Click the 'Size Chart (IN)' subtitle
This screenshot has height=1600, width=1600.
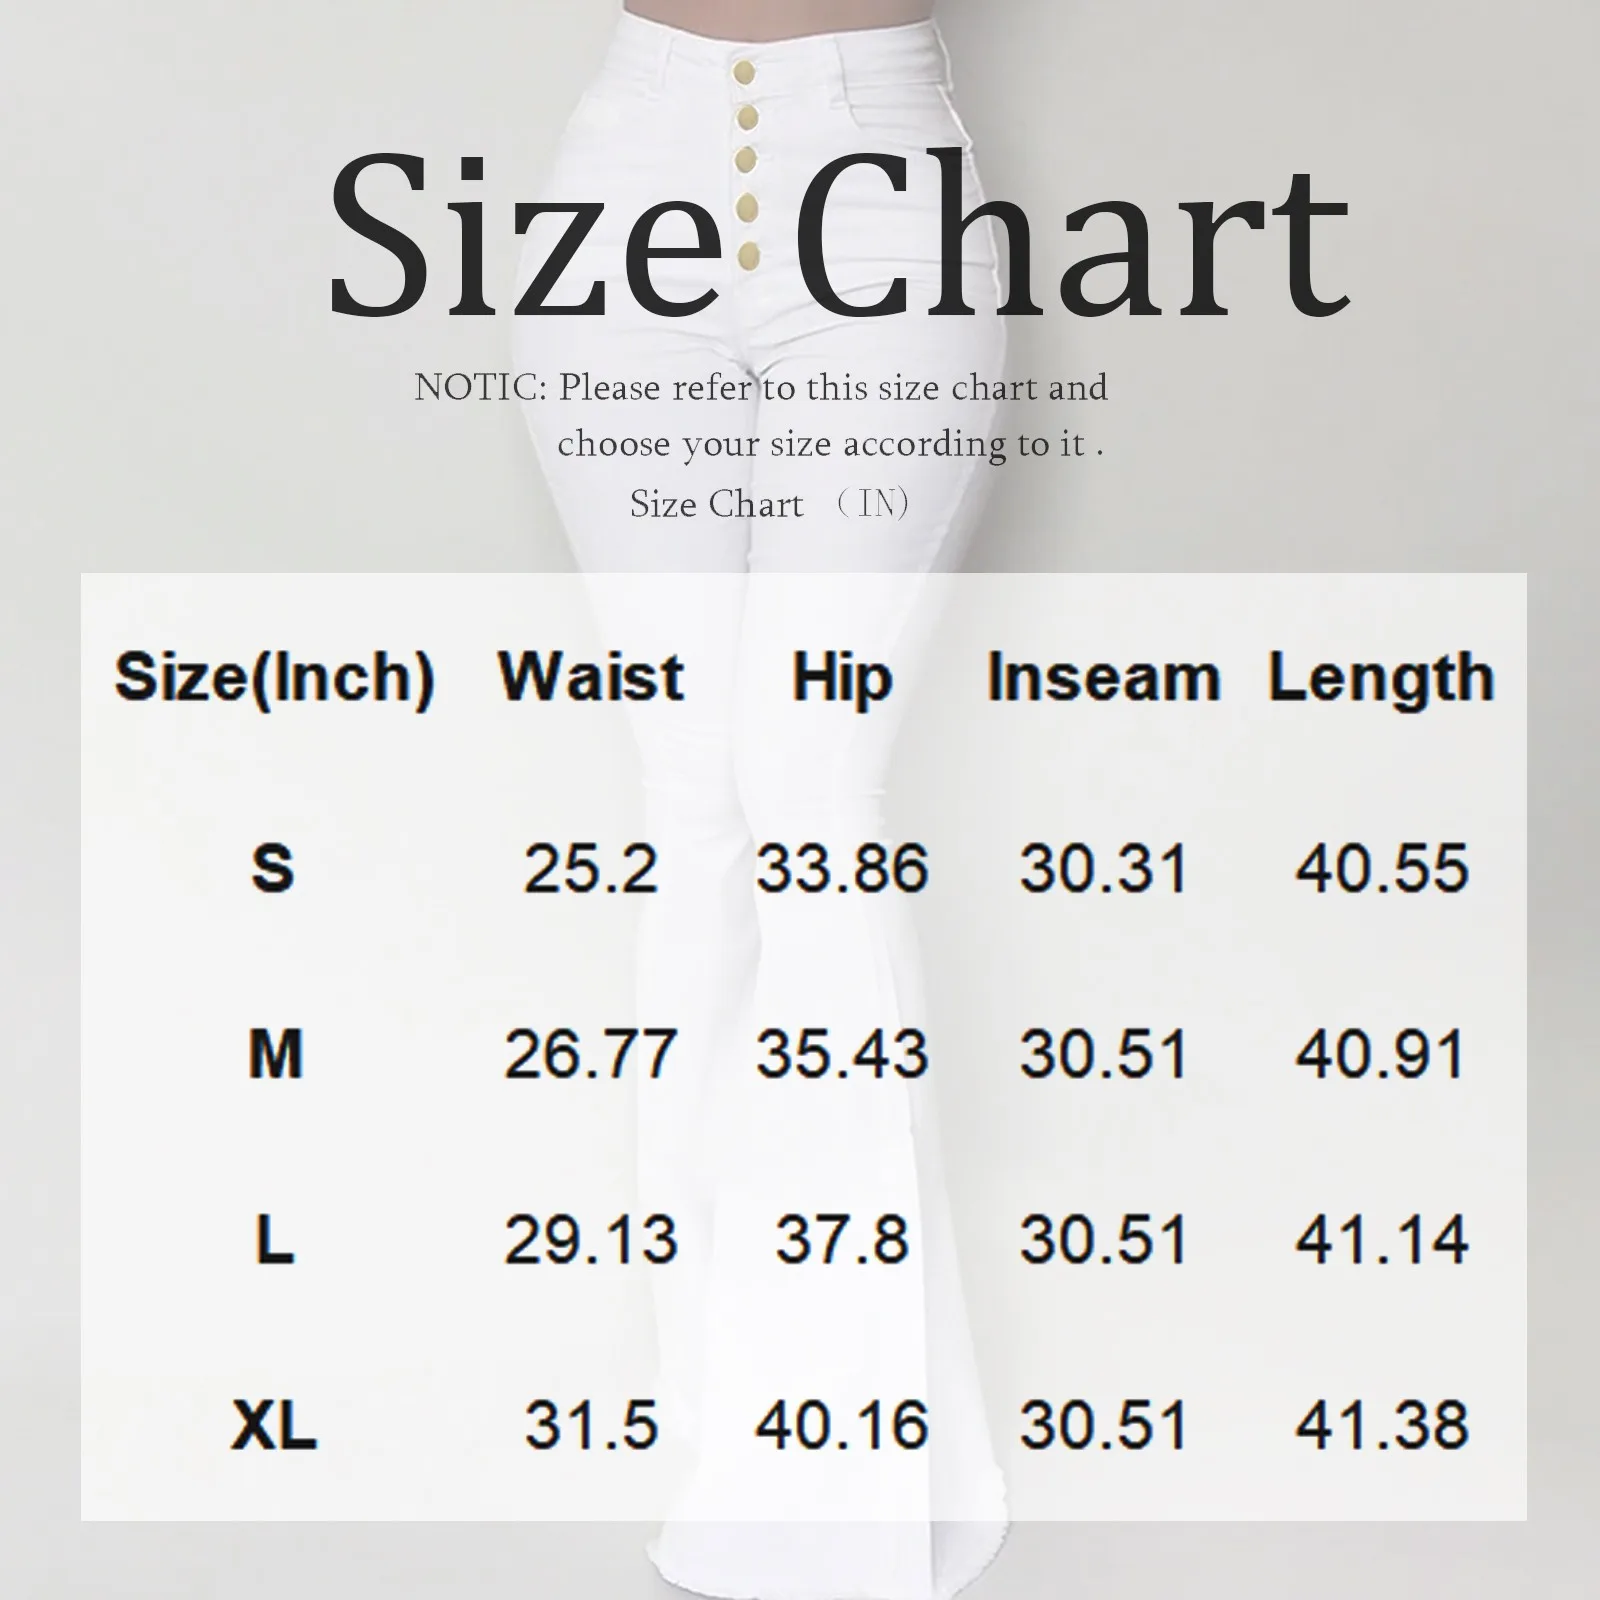769,503
